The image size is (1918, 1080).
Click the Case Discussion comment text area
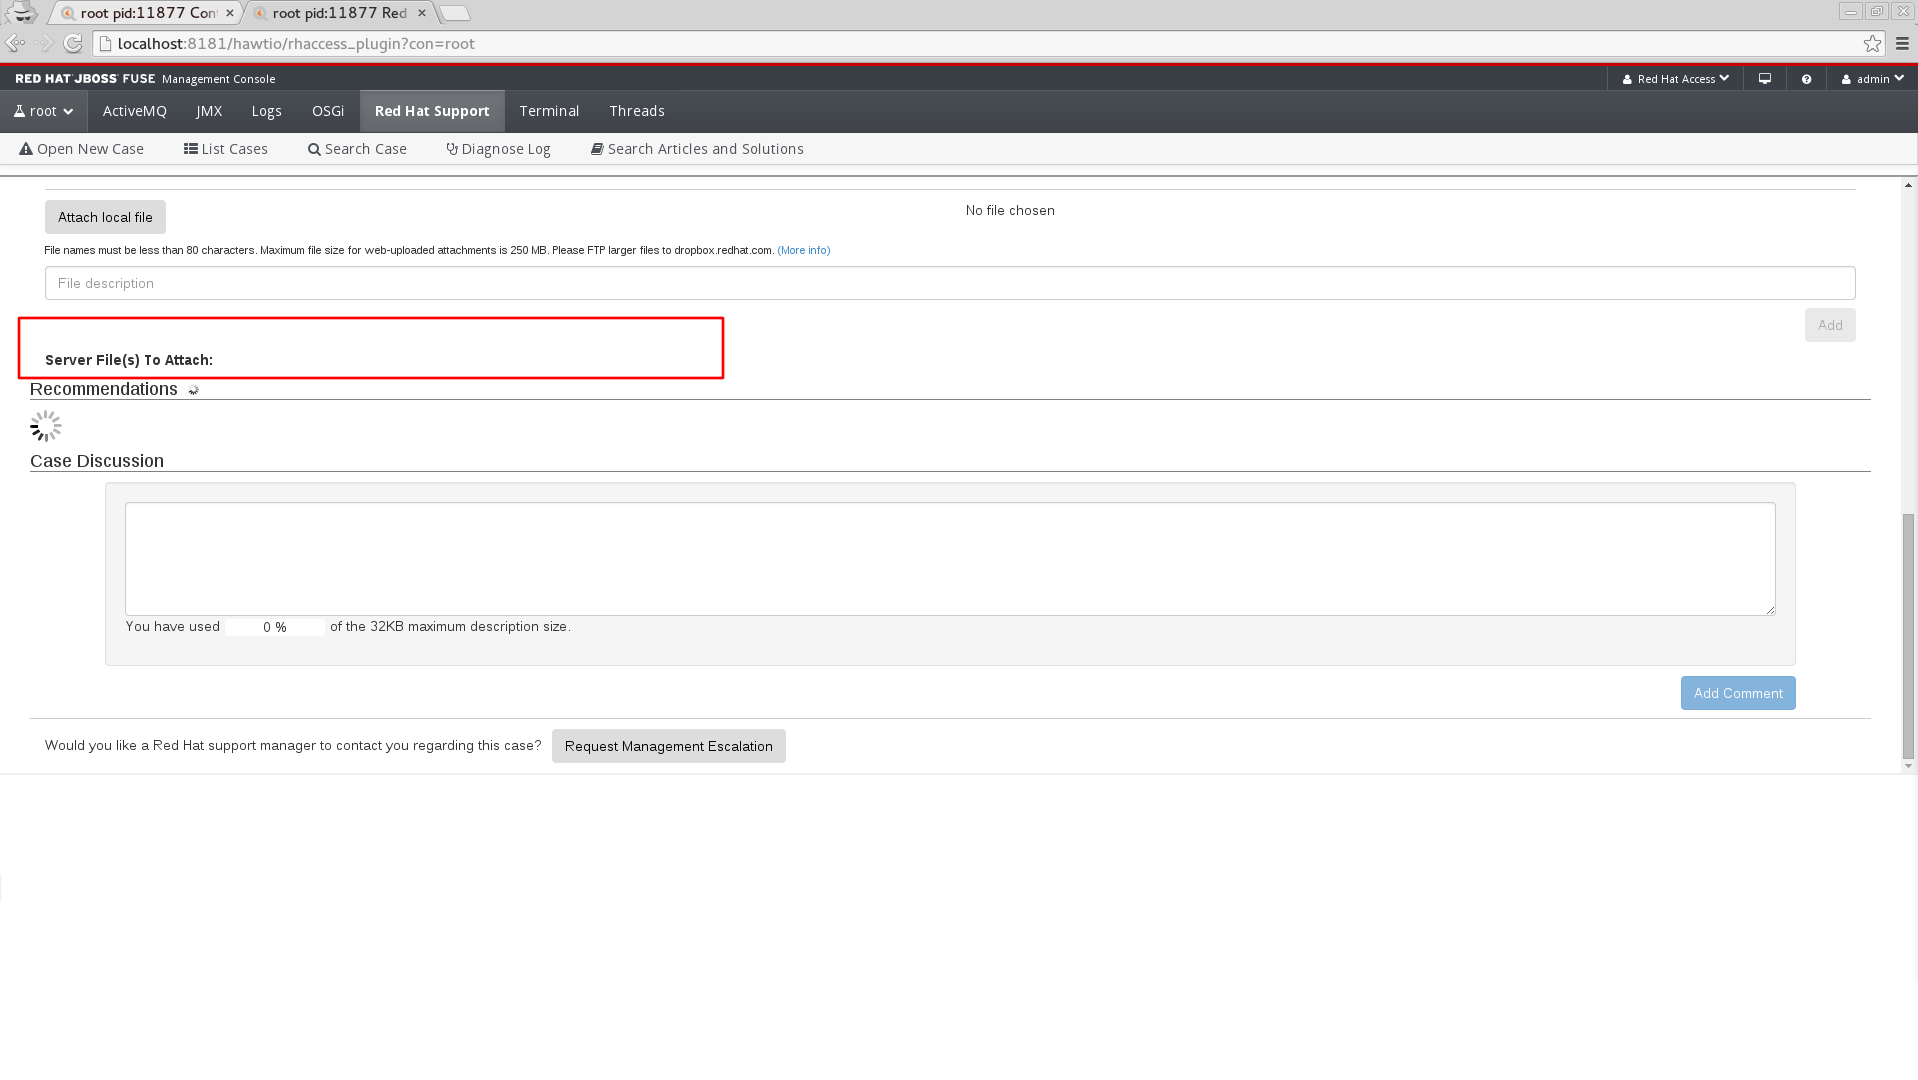point(950,559)
